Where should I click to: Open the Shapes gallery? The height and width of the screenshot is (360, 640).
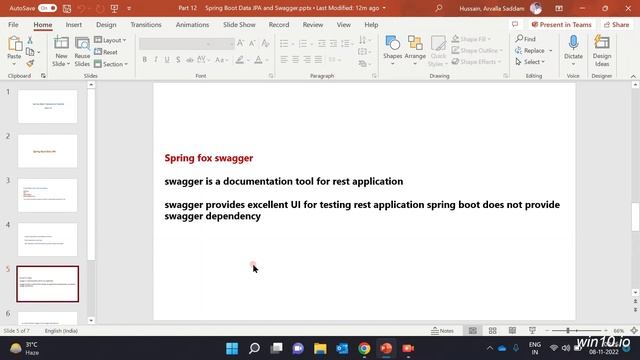(393, 51)
